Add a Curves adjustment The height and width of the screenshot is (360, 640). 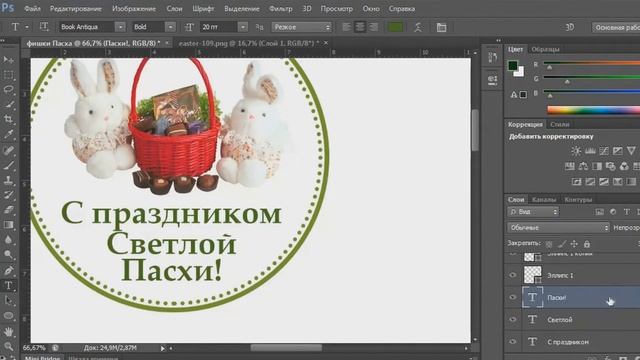(604, 151)
